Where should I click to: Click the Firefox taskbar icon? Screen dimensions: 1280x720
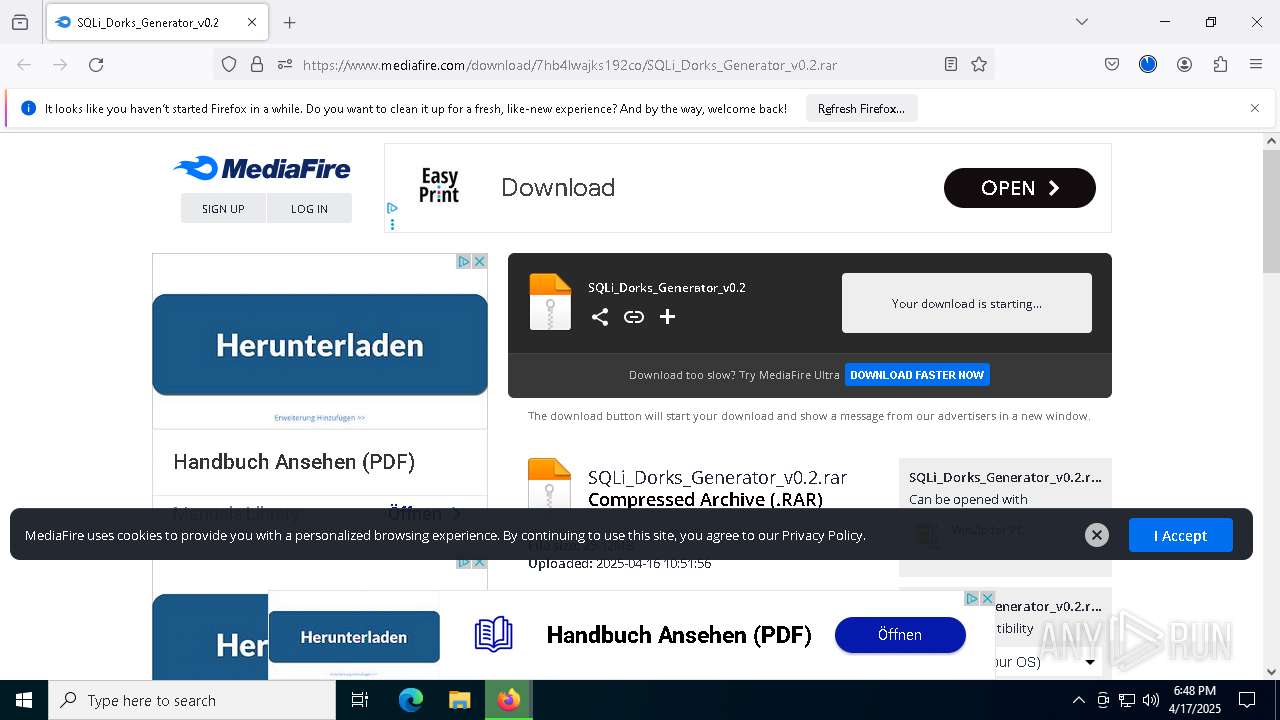pos(509,700)
